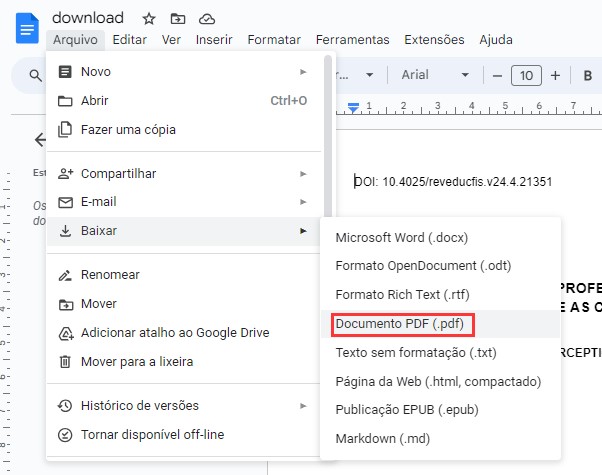Select Mover para a lixeira
This screenshot has height=475, width=602.
pyautogui.click(x=184, y=362)
